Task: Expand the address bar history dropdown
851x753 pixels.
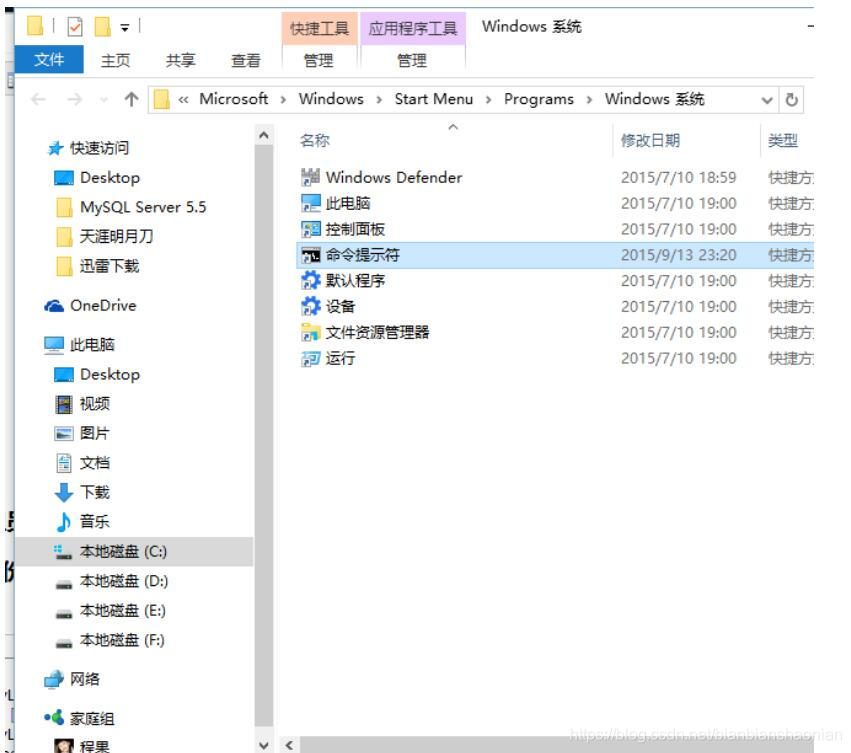Action: click(x=766, y=100)
